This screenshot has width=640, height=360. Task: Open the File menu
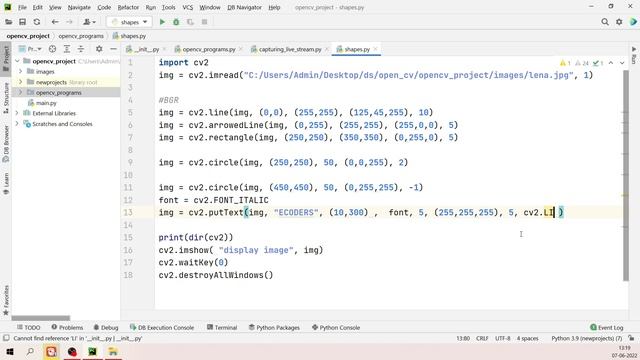point(22,7)
